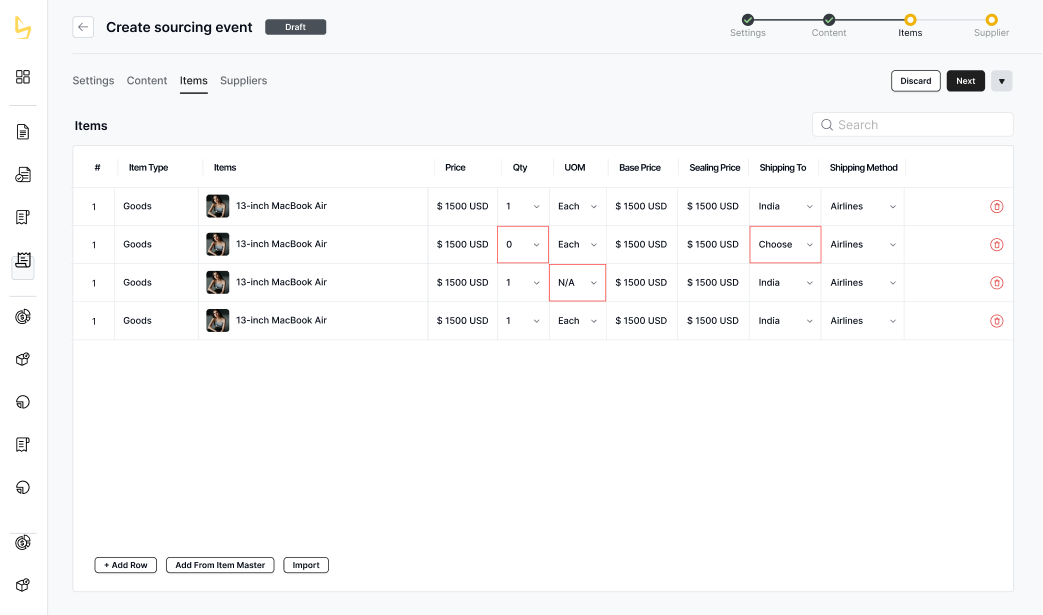
Task: Click the yellow app logo
Action: (x=22, y=28)
